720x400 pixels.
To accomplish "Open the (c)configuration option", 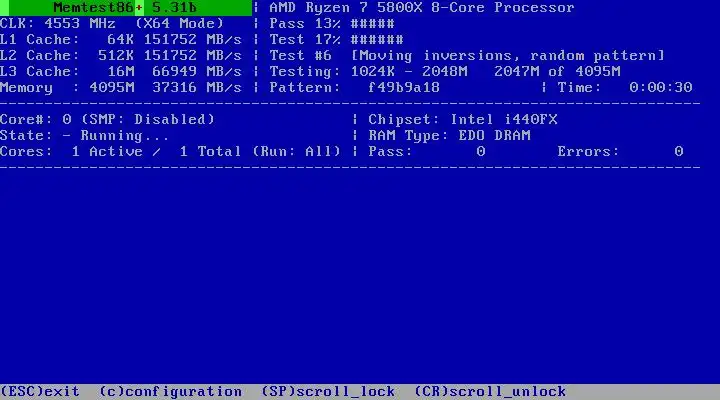I will [170, 392].
